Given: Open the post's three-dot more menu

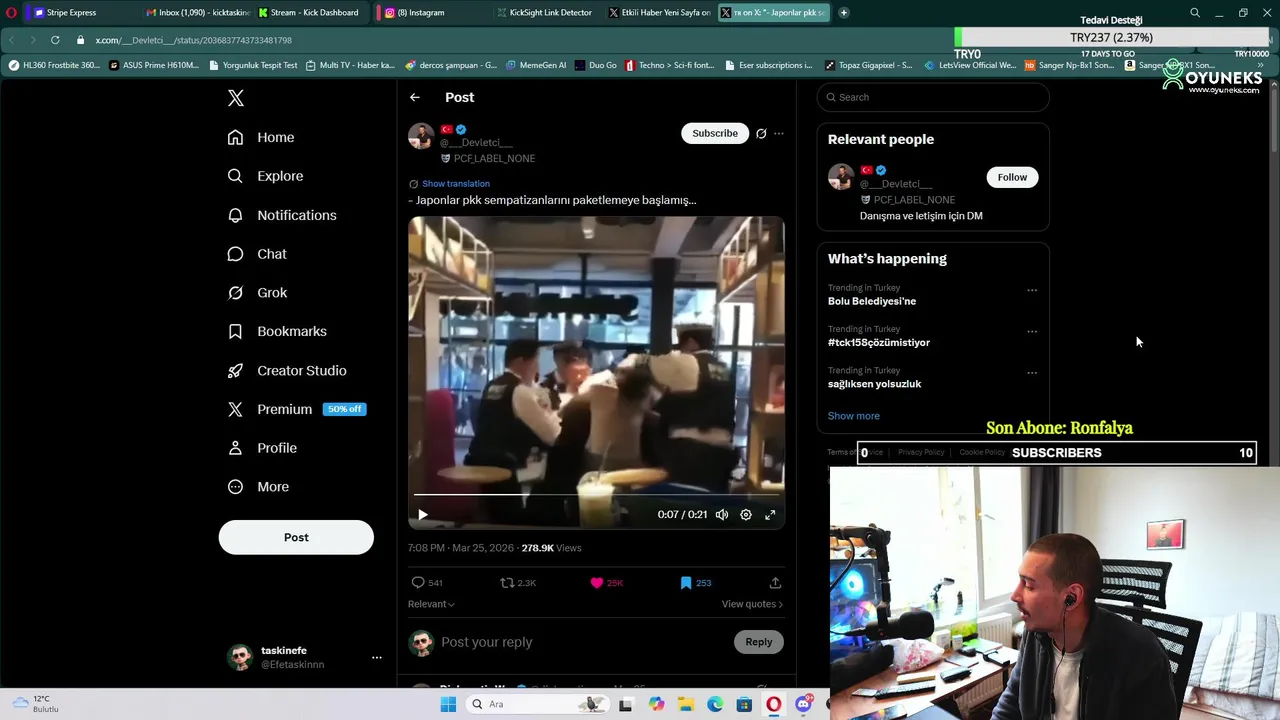Looking at the screenshot, I should (779, 133).
